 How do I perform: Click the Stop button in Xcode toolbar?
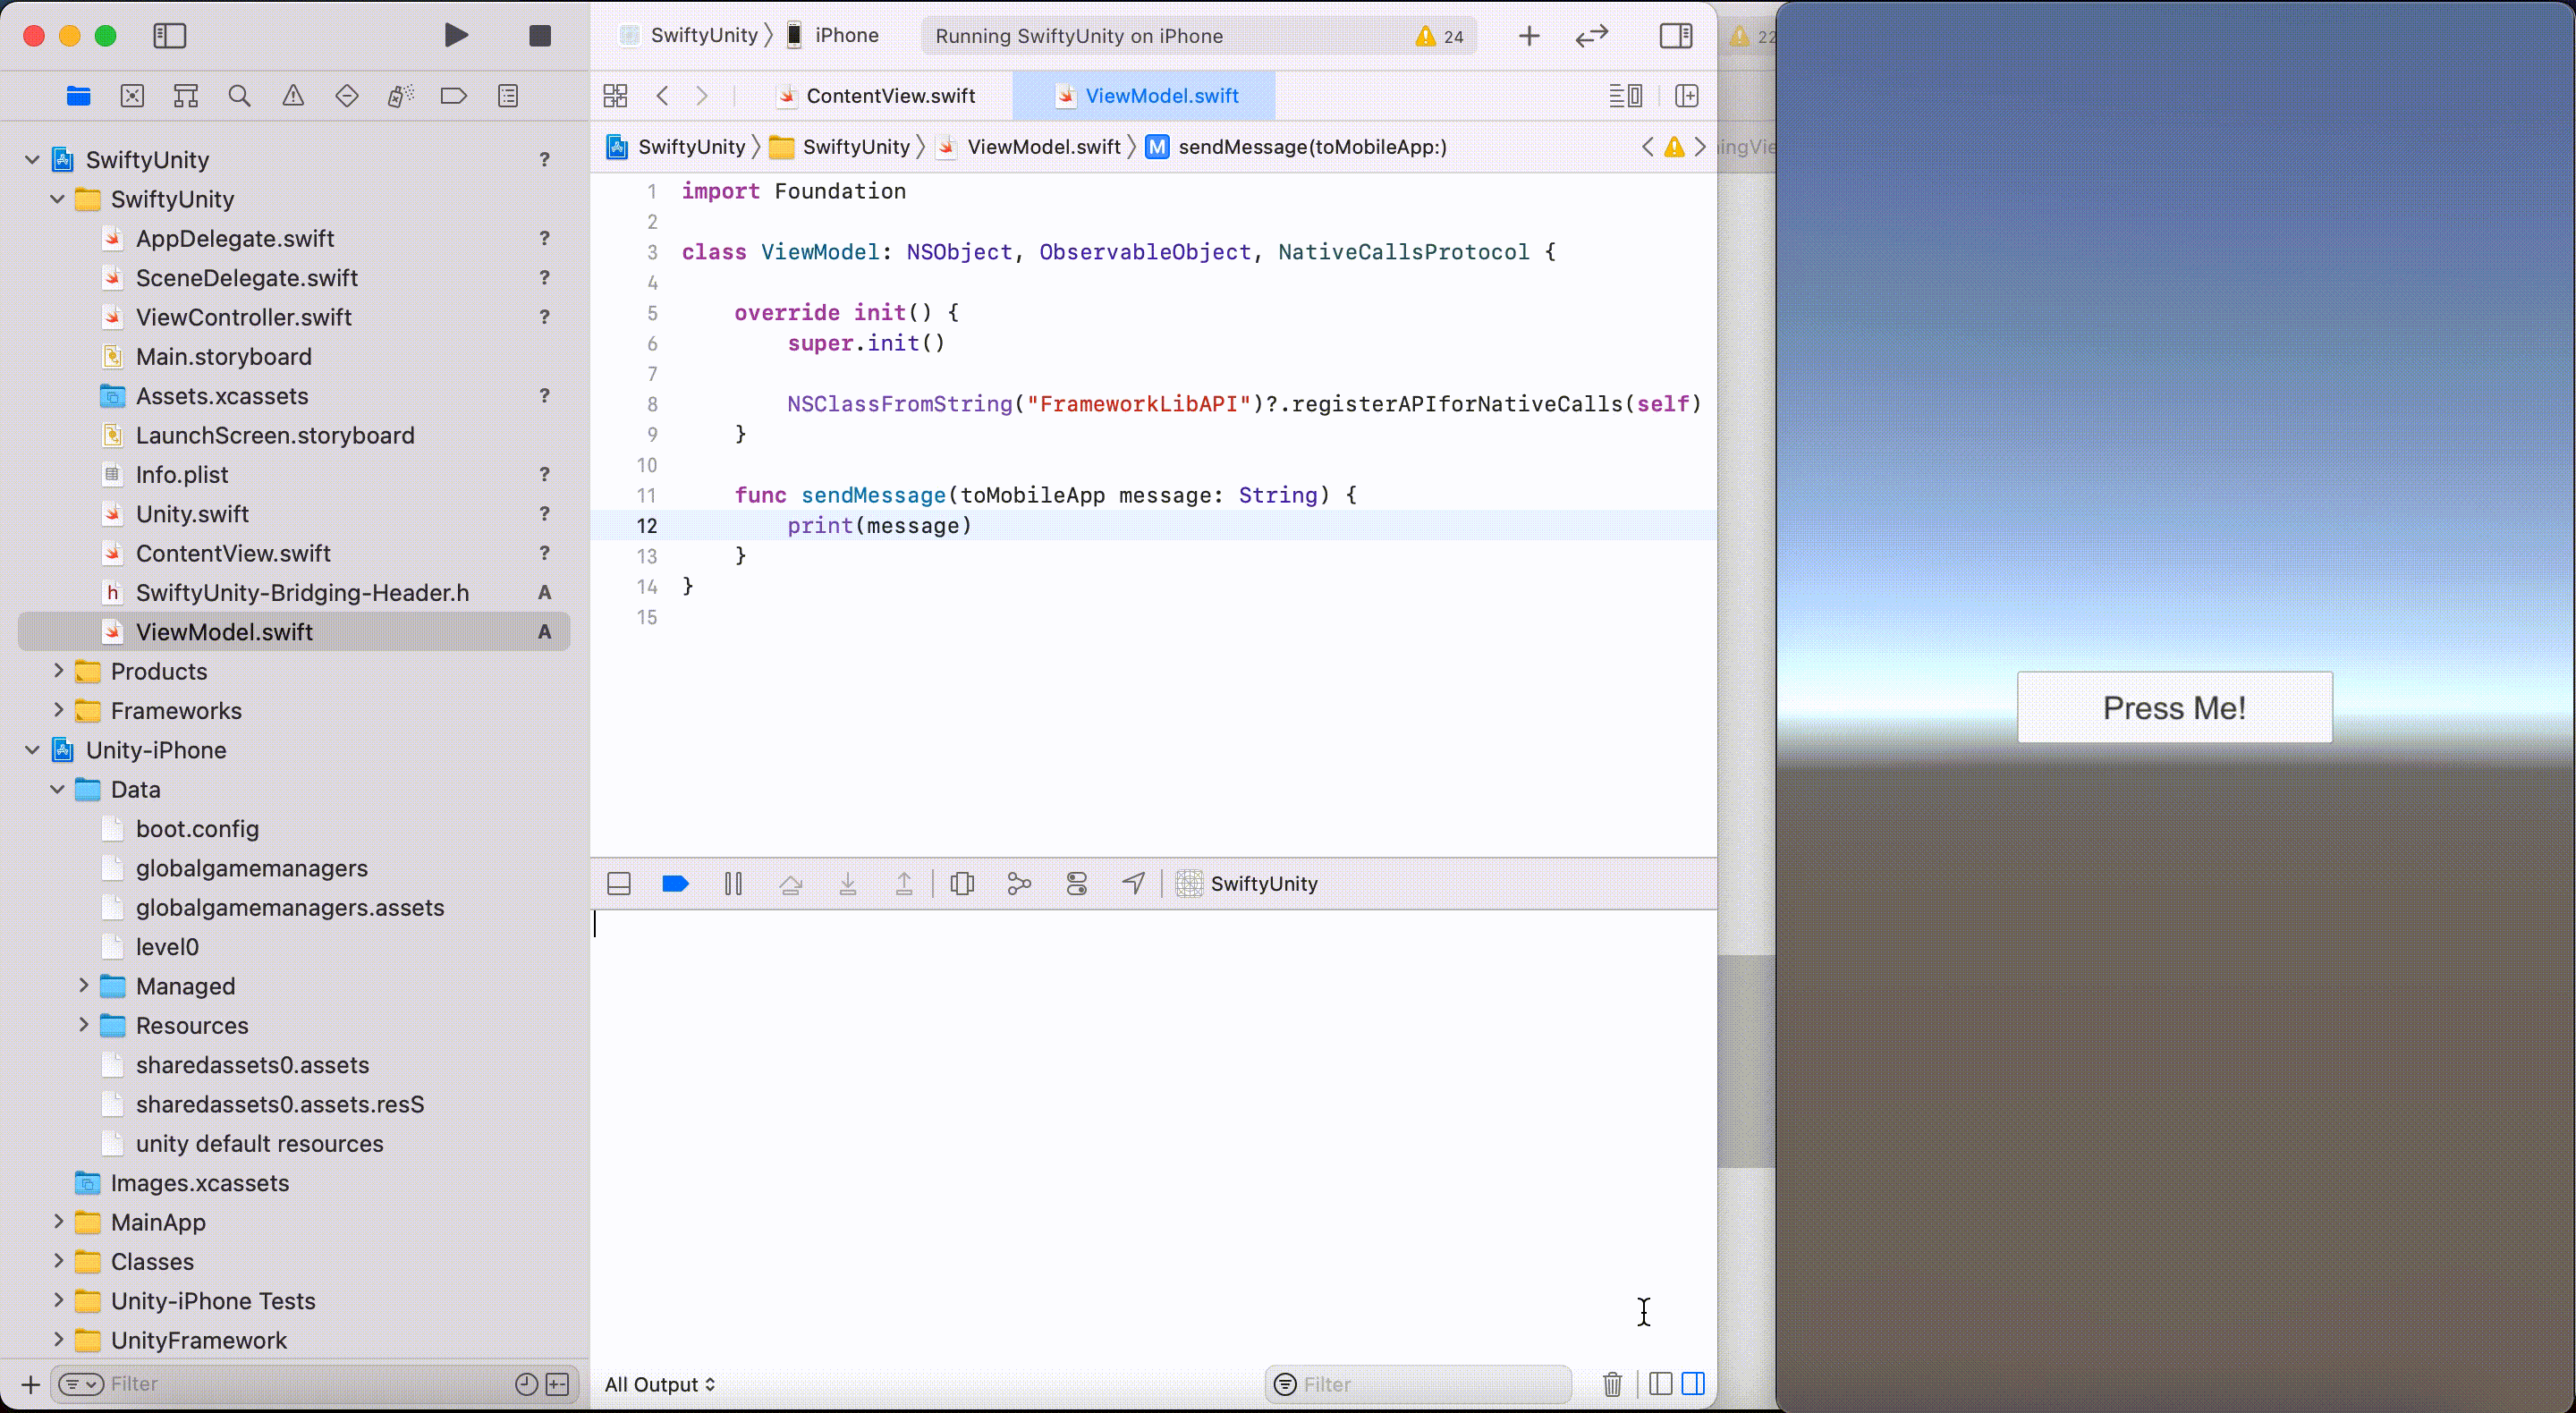click(x=540, y=36)
